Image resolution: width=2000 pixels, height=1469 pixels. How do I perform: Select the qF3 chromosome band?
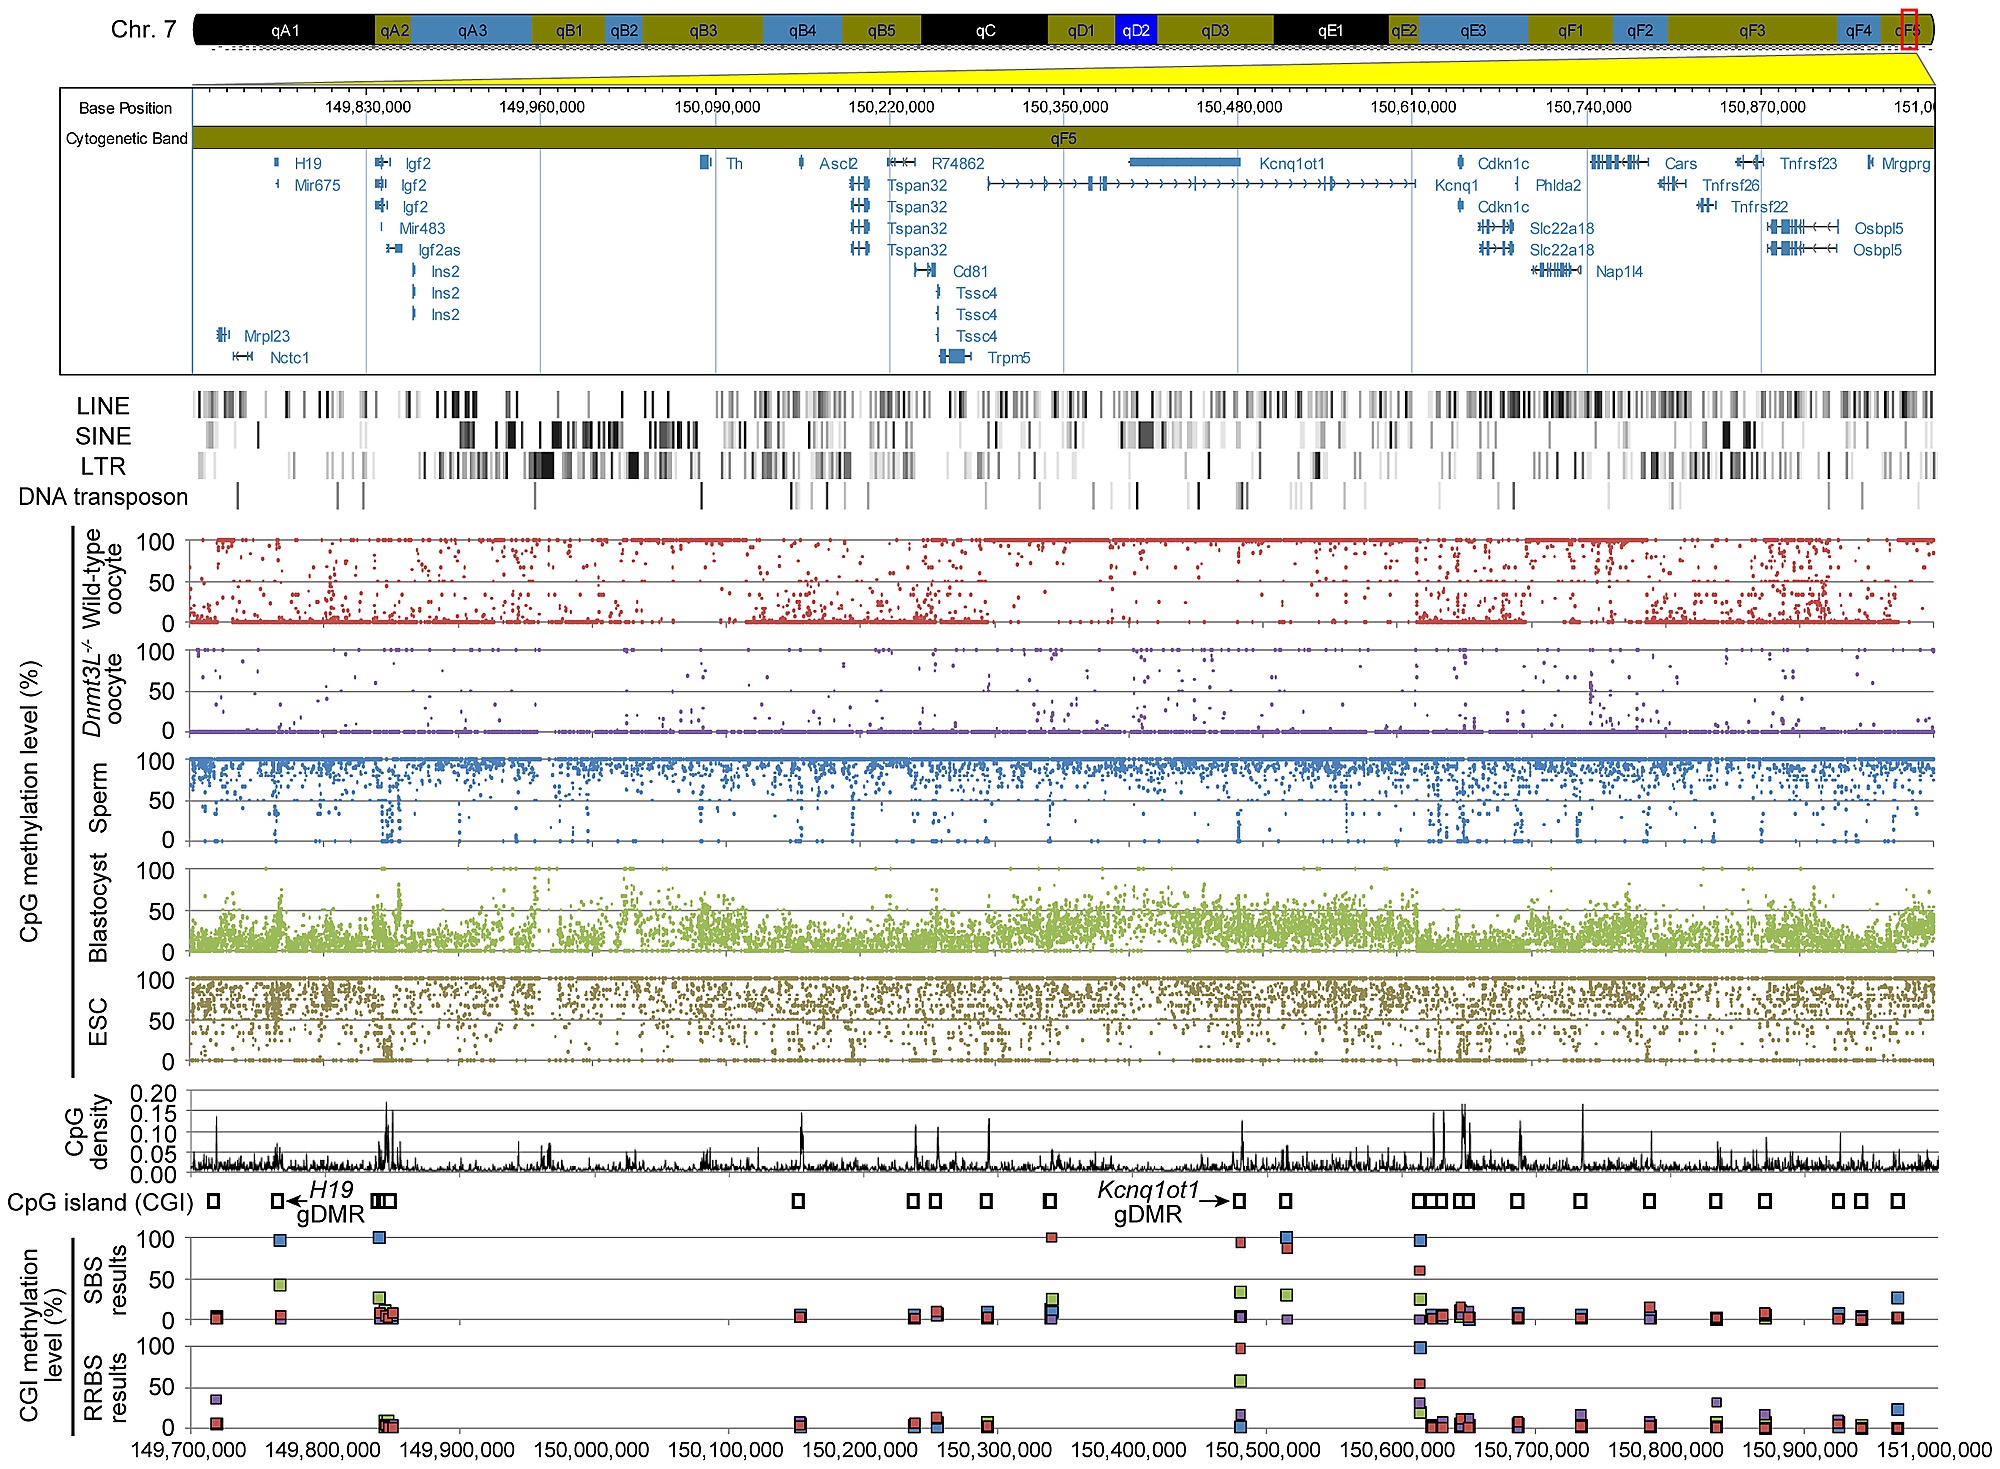[x=1752, y=30]
